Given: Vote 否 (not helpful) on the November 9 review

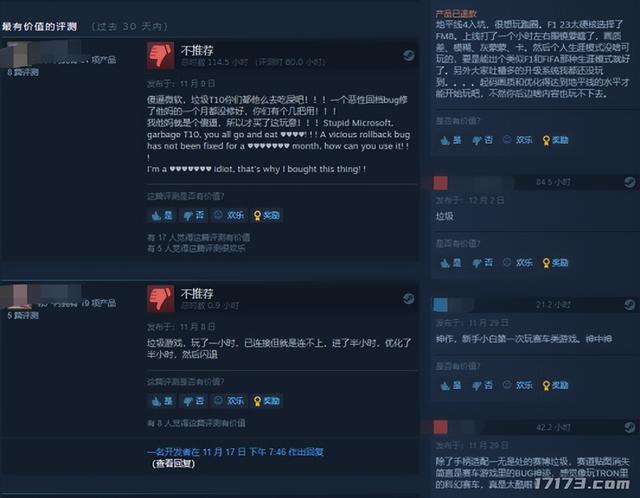Looking at the screenshot, I should pyautogui.click(x=193, y=216).
